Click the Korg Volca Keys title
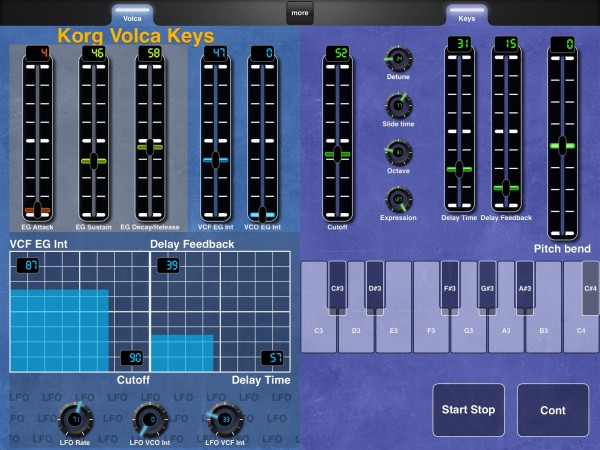Viewport: 600px width, 450px height. coord(136,36)
